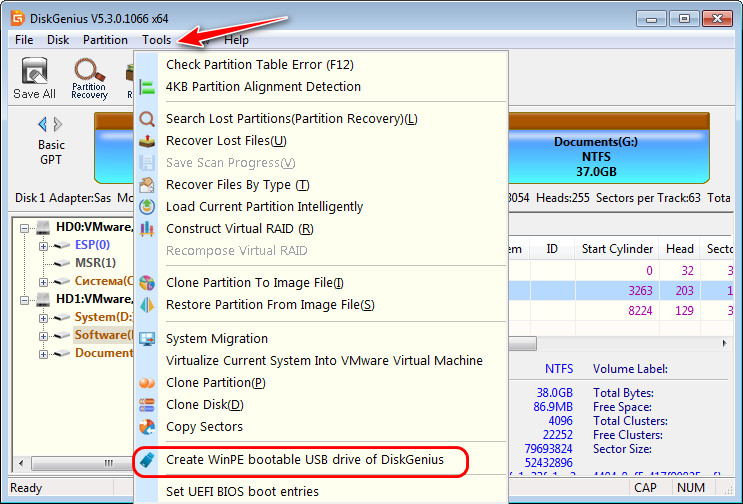
Task: Open the Tools menu
Action: pyautogui.click(x=156, y=40)
